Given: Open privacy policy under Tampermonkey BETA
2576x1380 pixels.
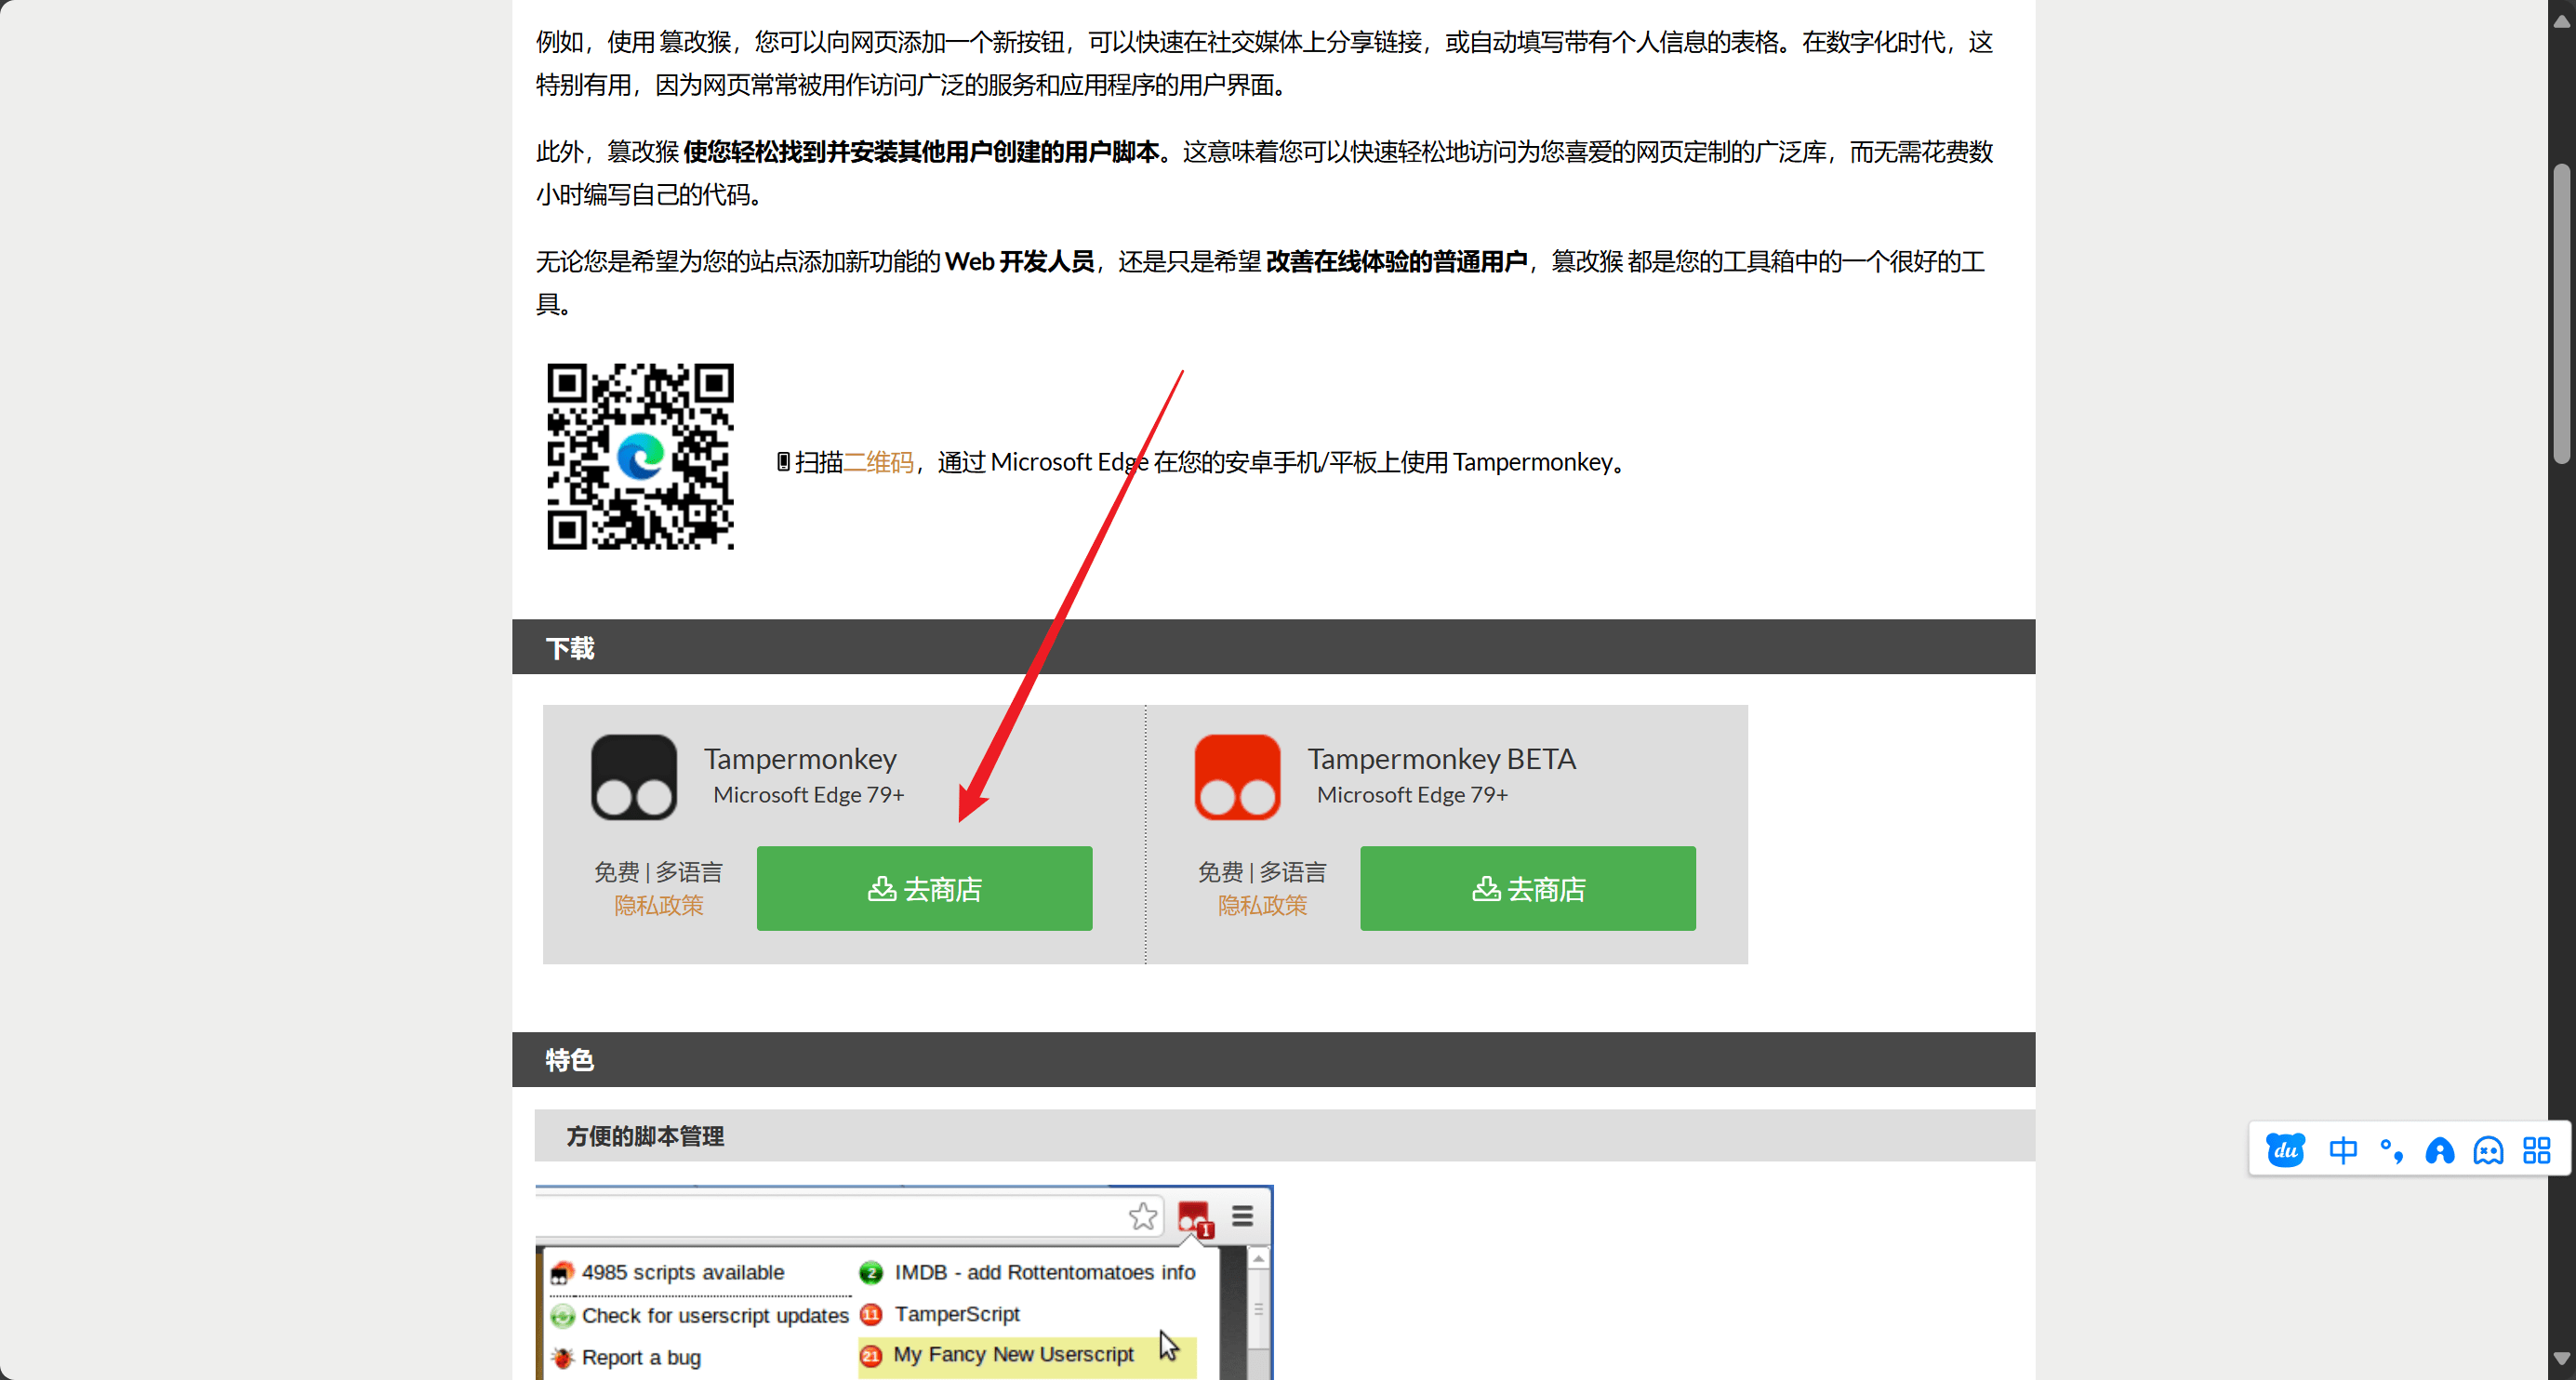Looking at the screenshot, I should 1262,905.
